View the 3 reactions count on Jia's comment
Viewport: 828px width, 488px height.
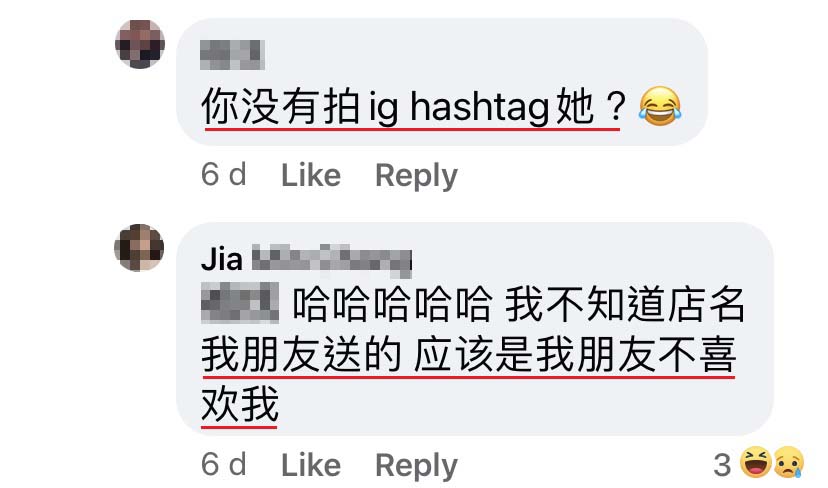[x=722, y=465]
